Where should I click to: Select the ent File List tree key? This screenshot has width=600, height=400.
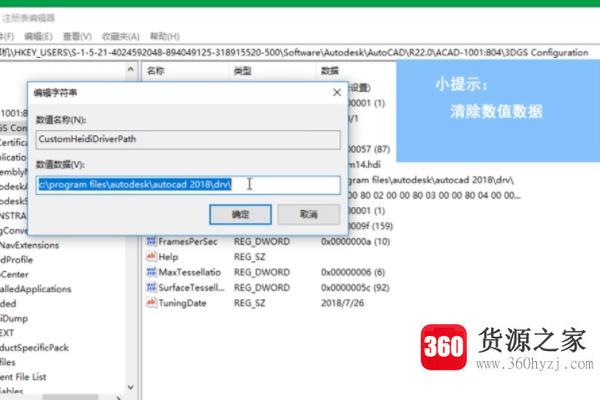(x=23, y=377)
